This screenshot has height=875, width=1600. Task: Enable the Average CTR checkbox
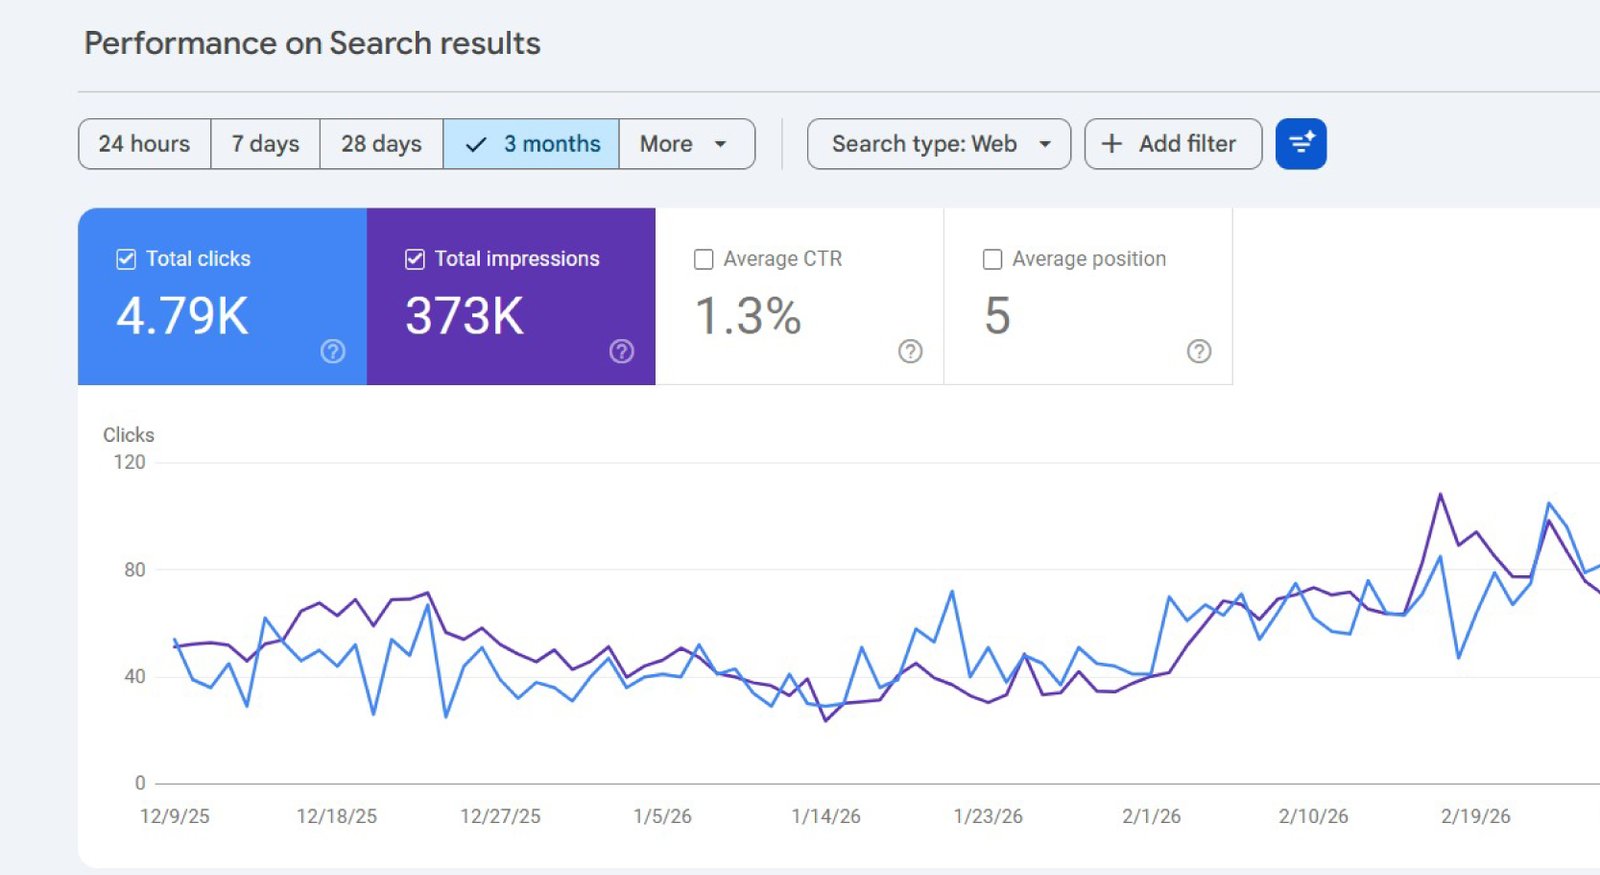tap(704, 259)
